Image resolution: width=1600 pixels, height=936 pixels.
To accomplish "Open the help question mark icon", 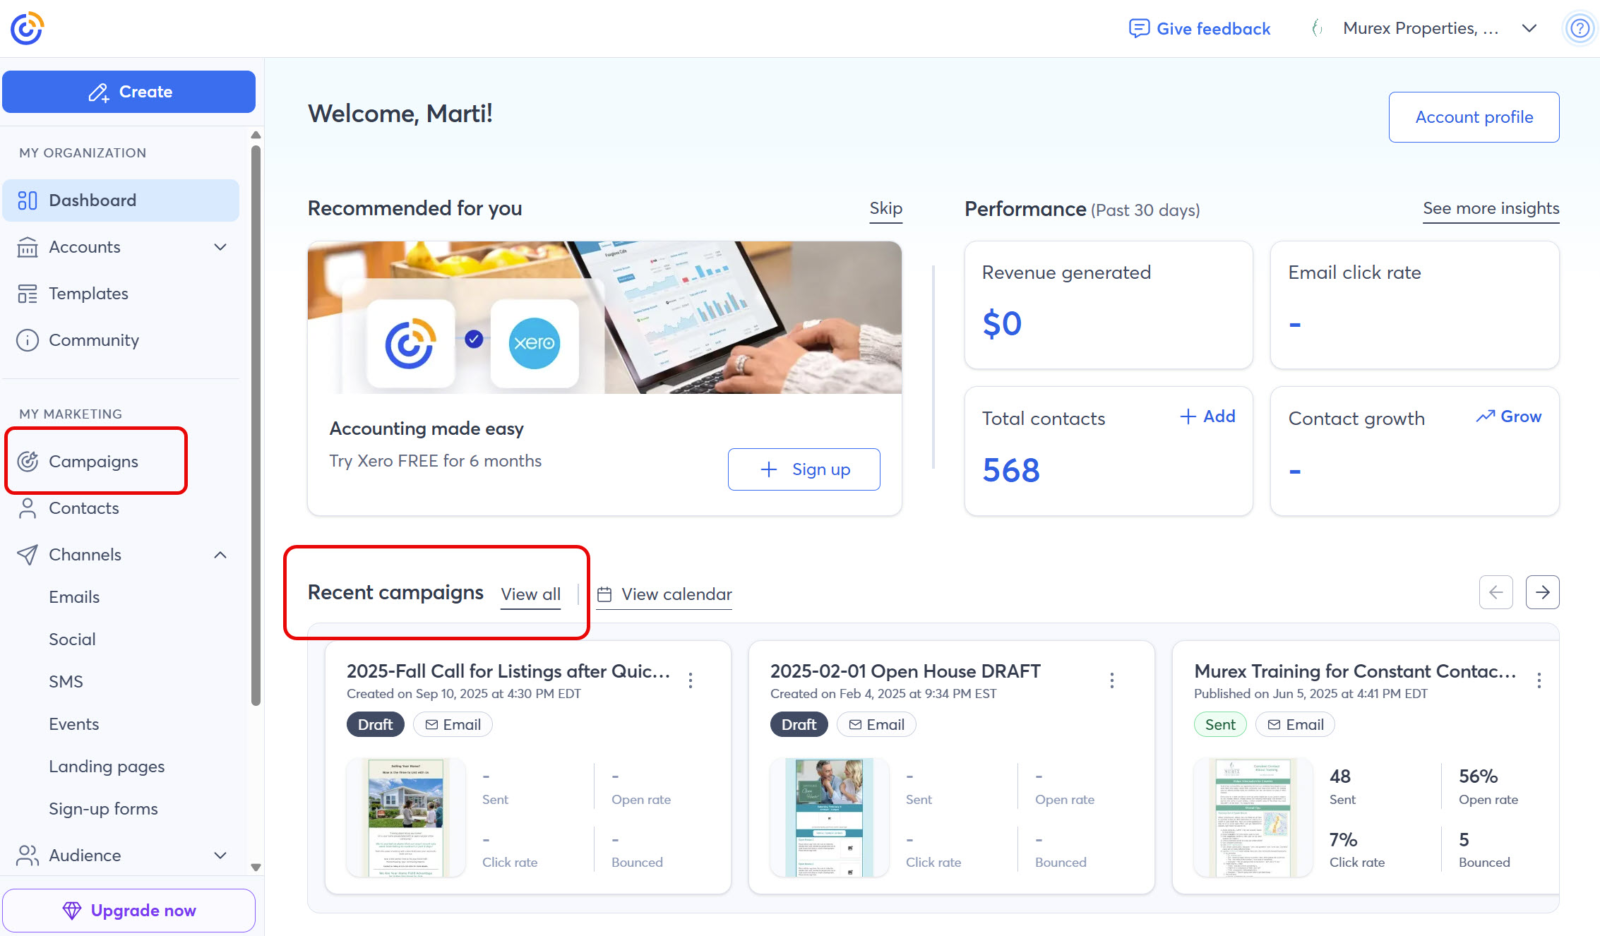I will (x=1580, y=28).
